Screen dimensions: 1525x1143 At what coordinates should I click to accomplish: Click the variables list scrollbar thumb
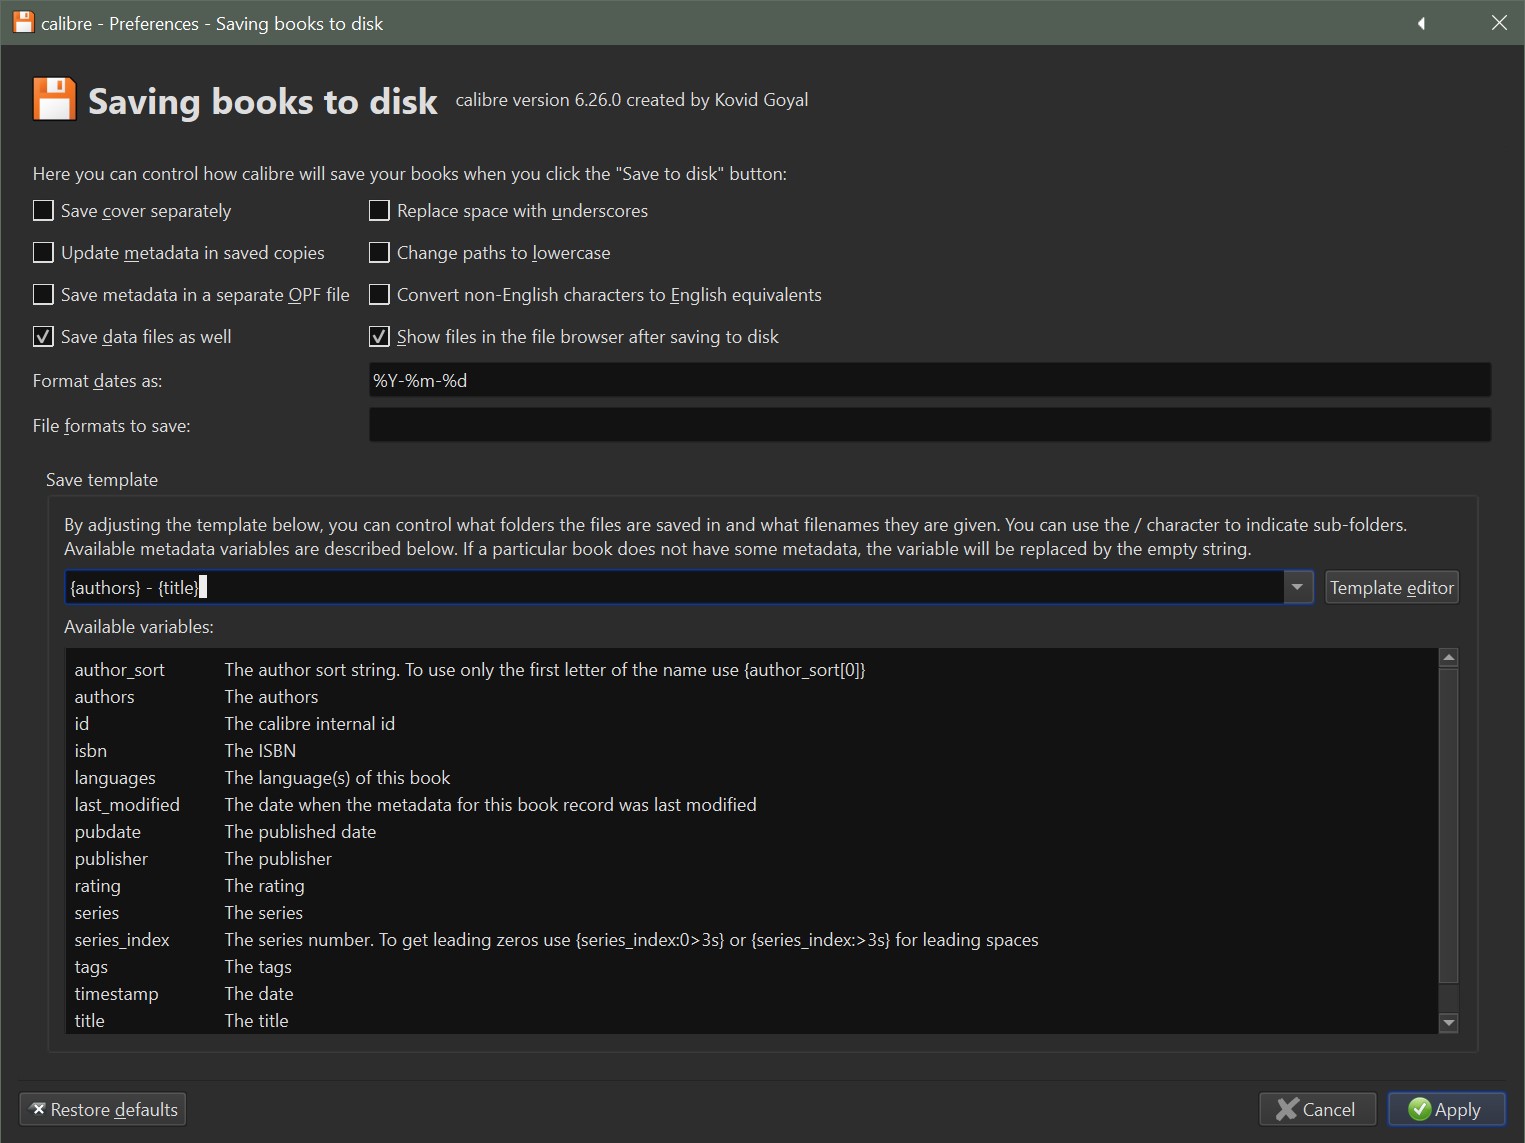[1448, 825]
